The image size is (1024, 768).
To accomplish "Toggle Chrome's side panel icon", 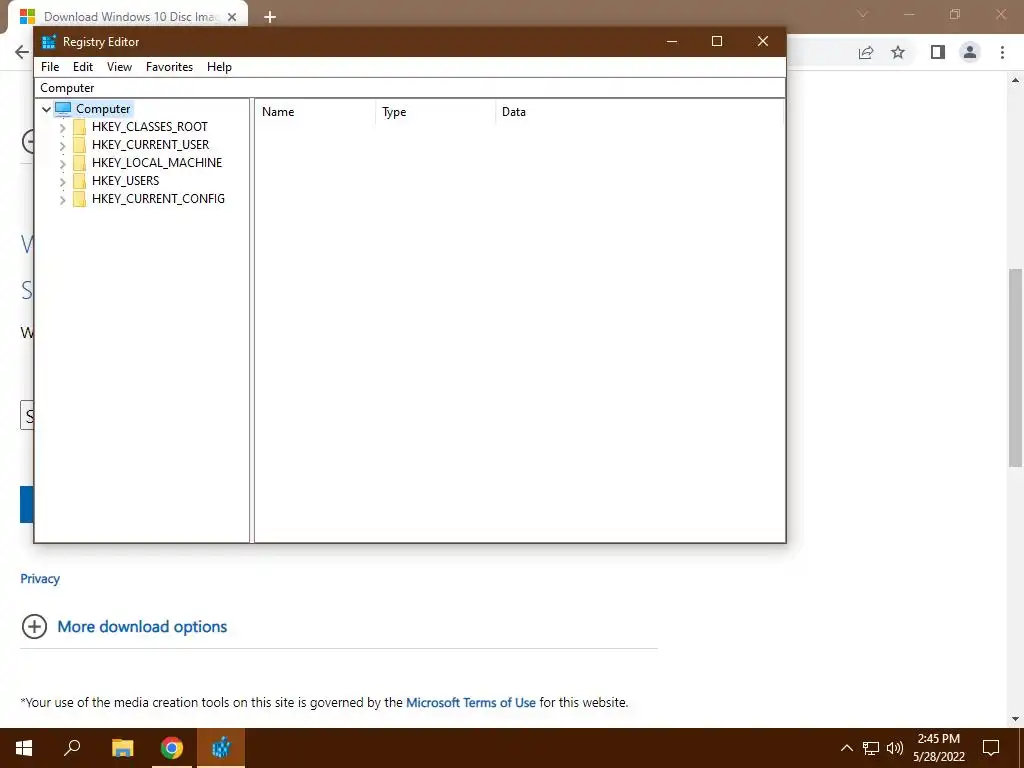I will tap(938, 52).
